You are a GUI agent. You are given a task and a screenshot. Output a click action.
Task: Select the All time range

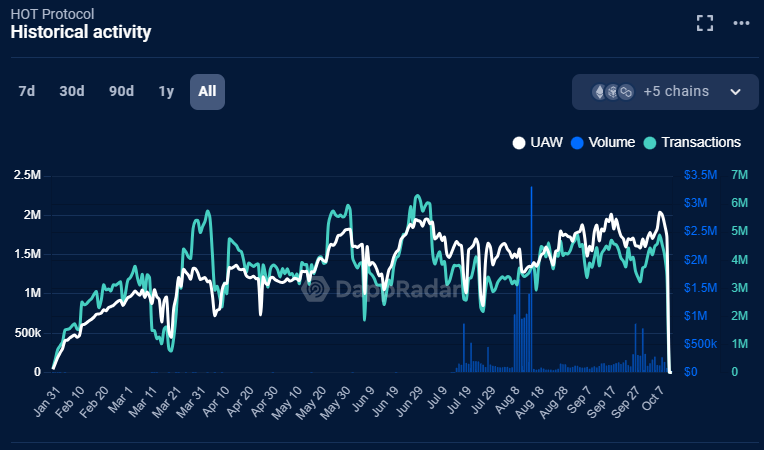(207, 91)
